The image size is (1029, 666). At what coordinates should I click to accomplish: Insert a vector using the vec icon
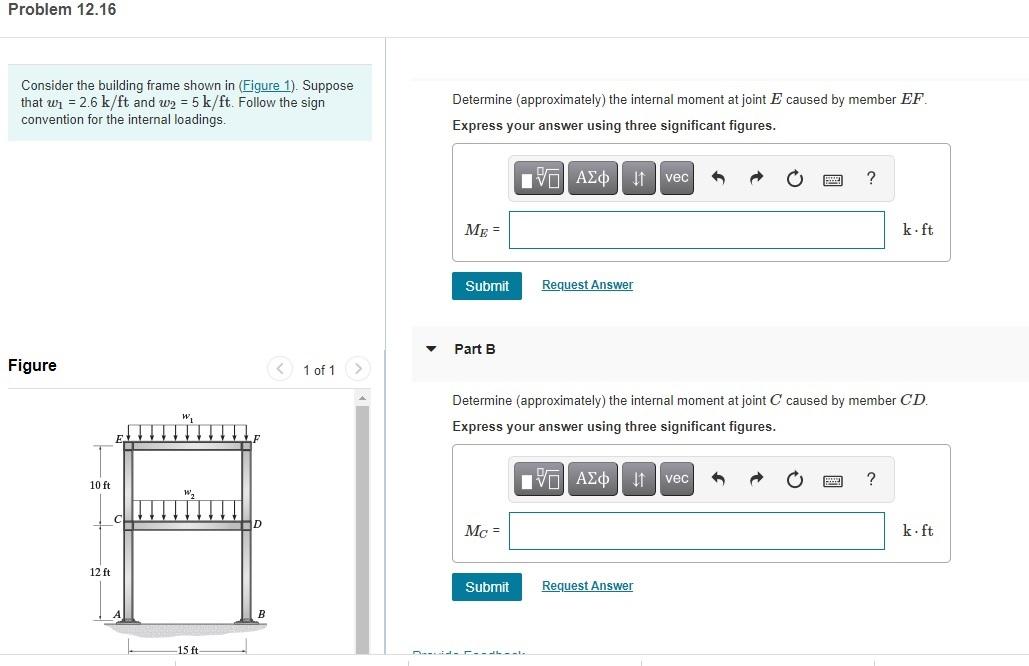point(676,177)
